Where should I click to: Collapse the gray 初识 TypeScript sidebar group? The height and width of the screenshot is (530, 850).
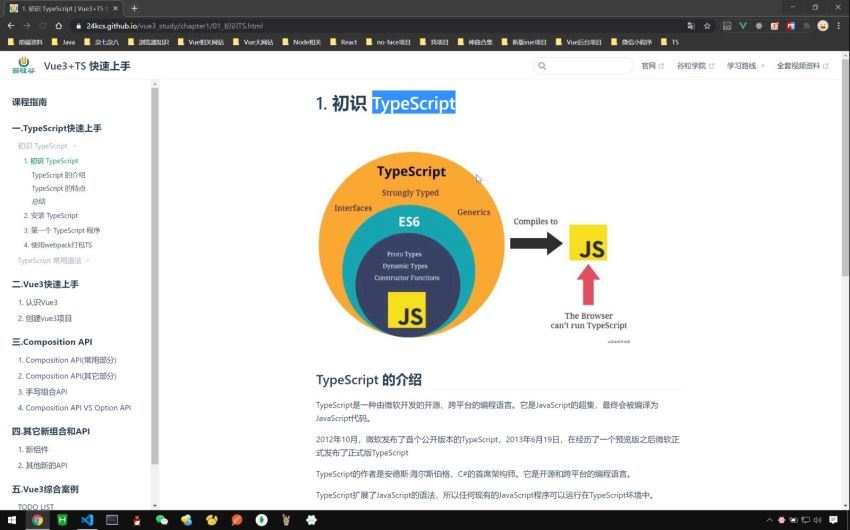(x=47, y=146)
